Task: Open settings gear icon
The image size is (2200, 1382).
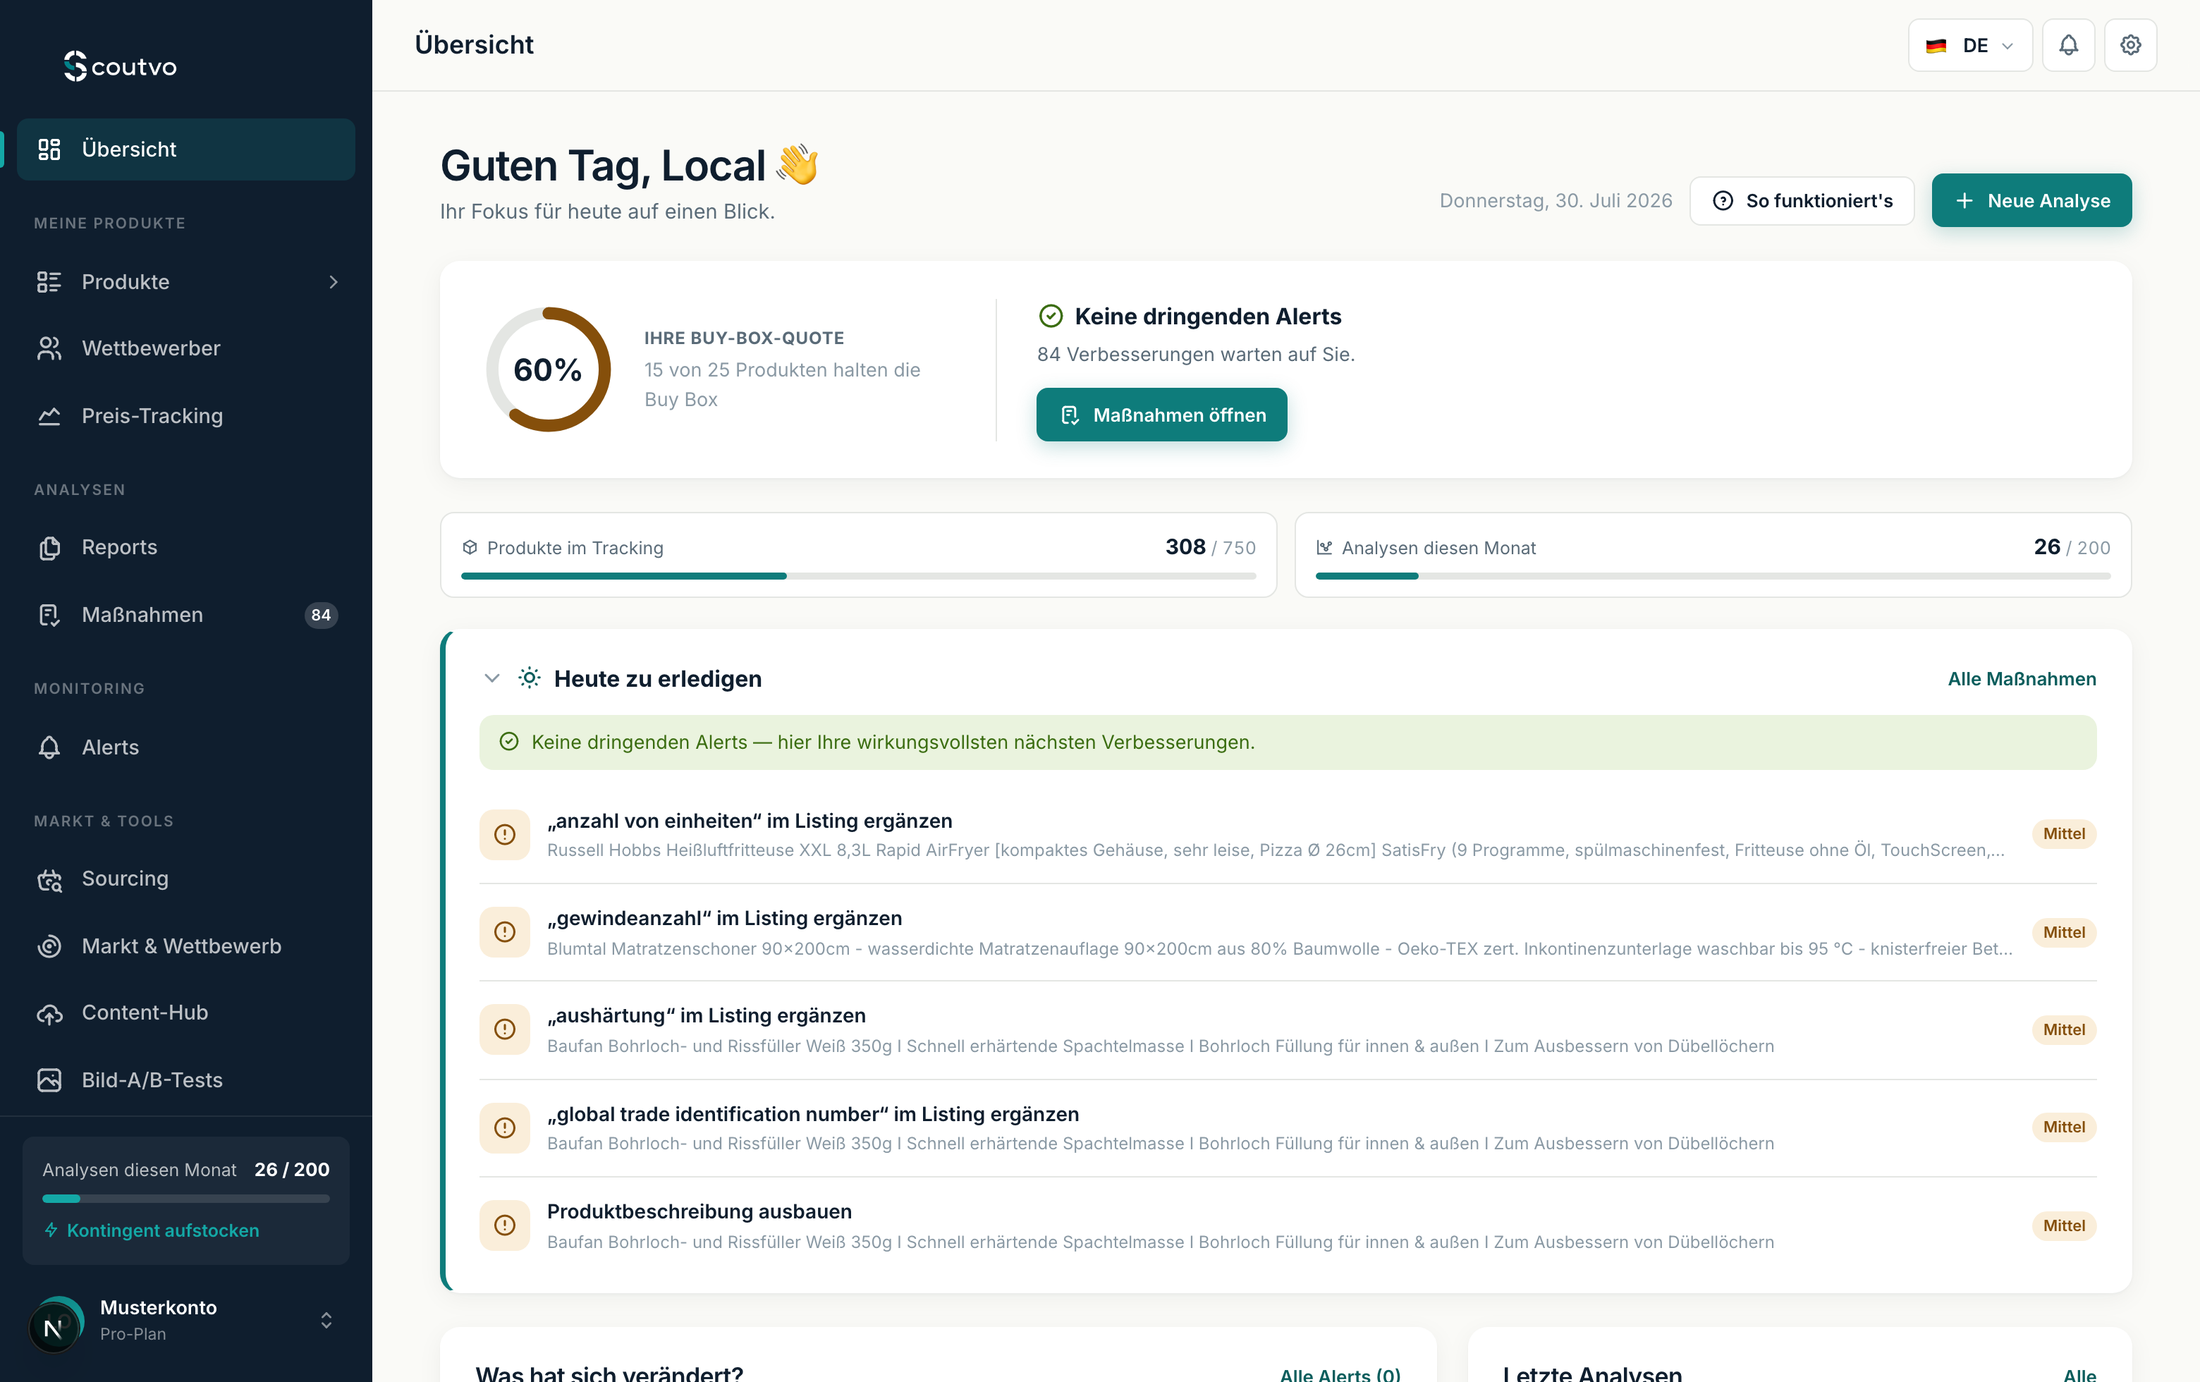Action: (2130, 45)
